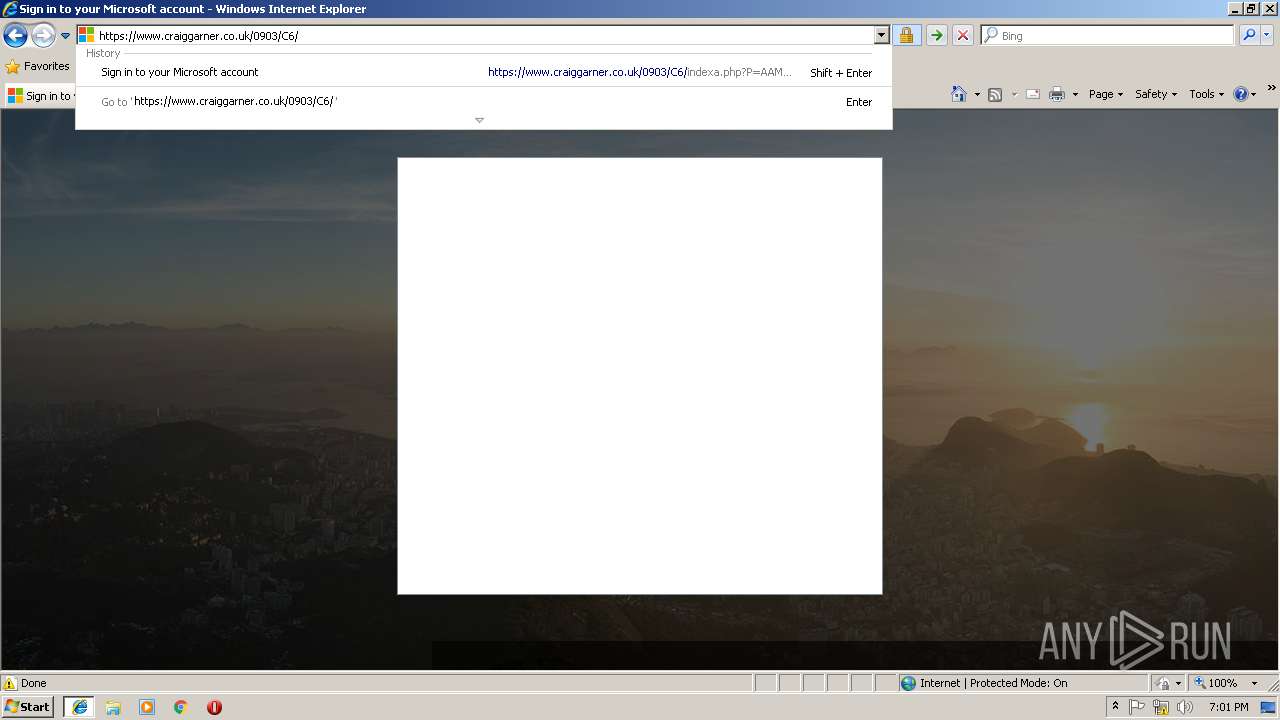Viewport: 1280px width, 720px height.
Task: Open the craiggarner.co.uk indexa.php history URL
Action: [x=639, y=72]
